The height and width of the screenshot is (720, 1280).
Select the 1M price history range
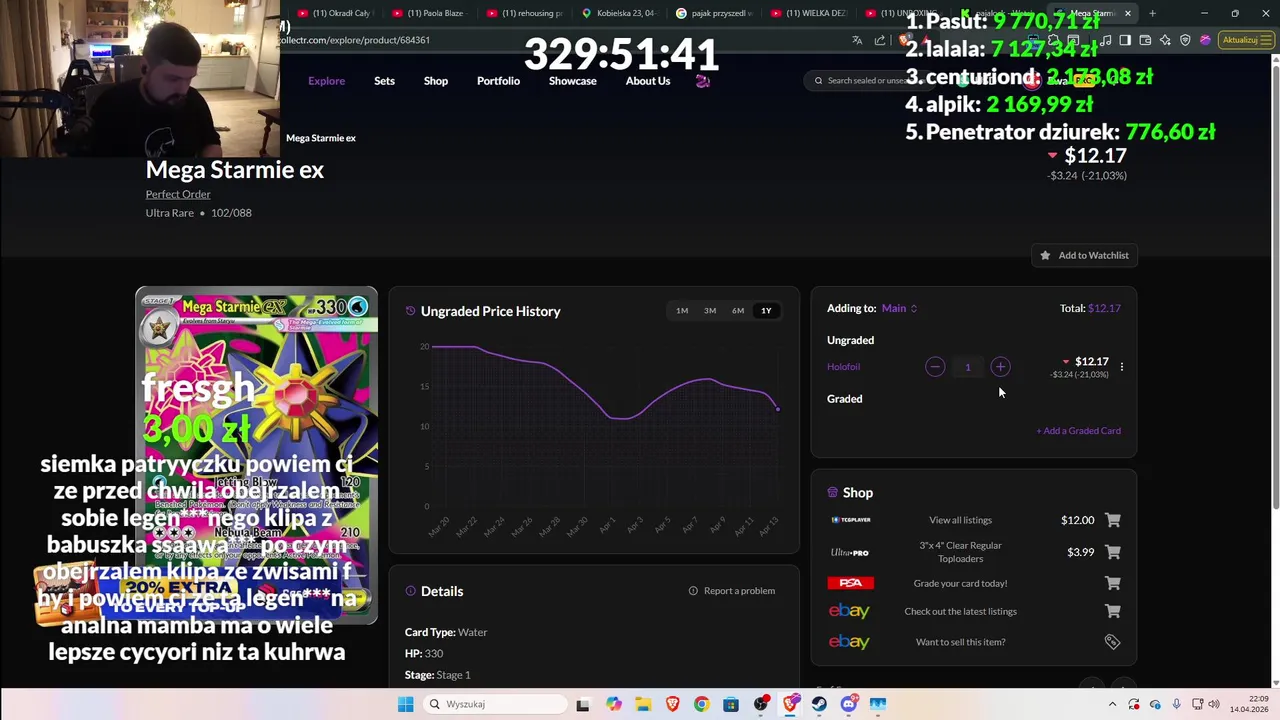(x=682, y=311)
